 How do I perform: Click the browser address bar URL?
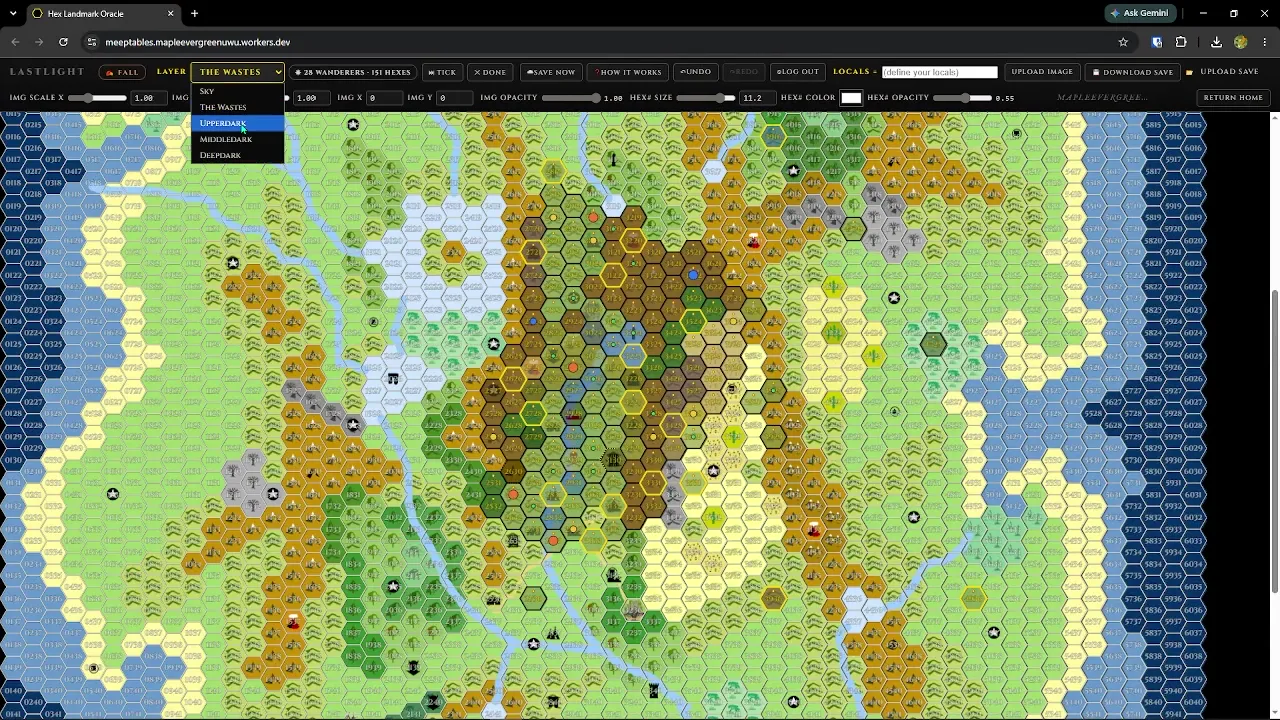(198, 42)
